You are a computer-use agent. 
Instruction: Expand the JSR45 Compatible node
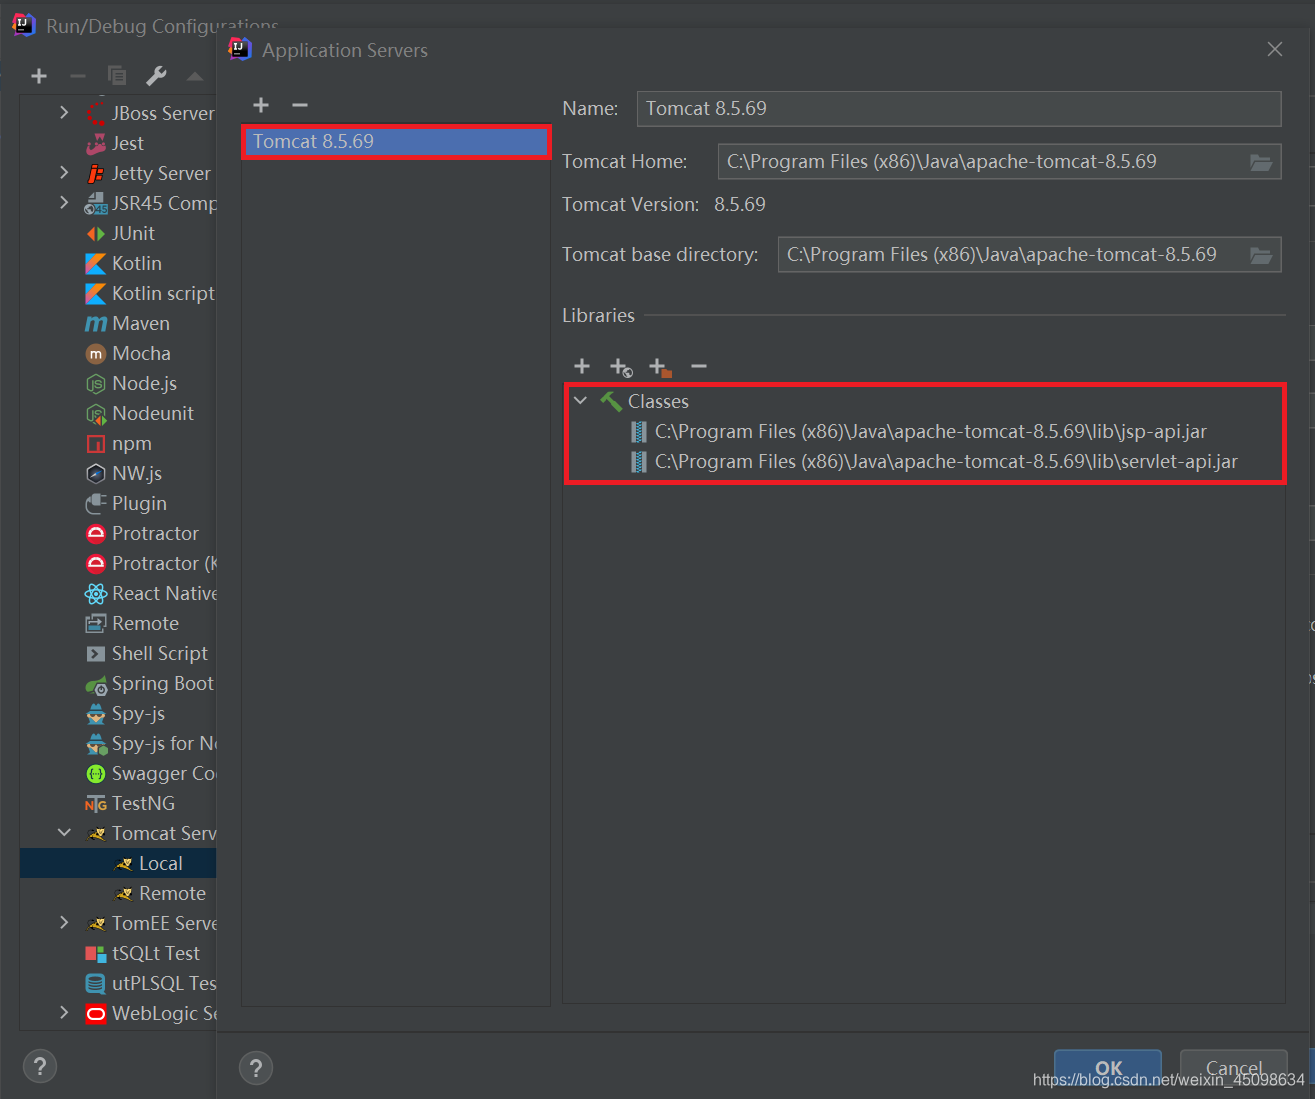click(64, 203)
